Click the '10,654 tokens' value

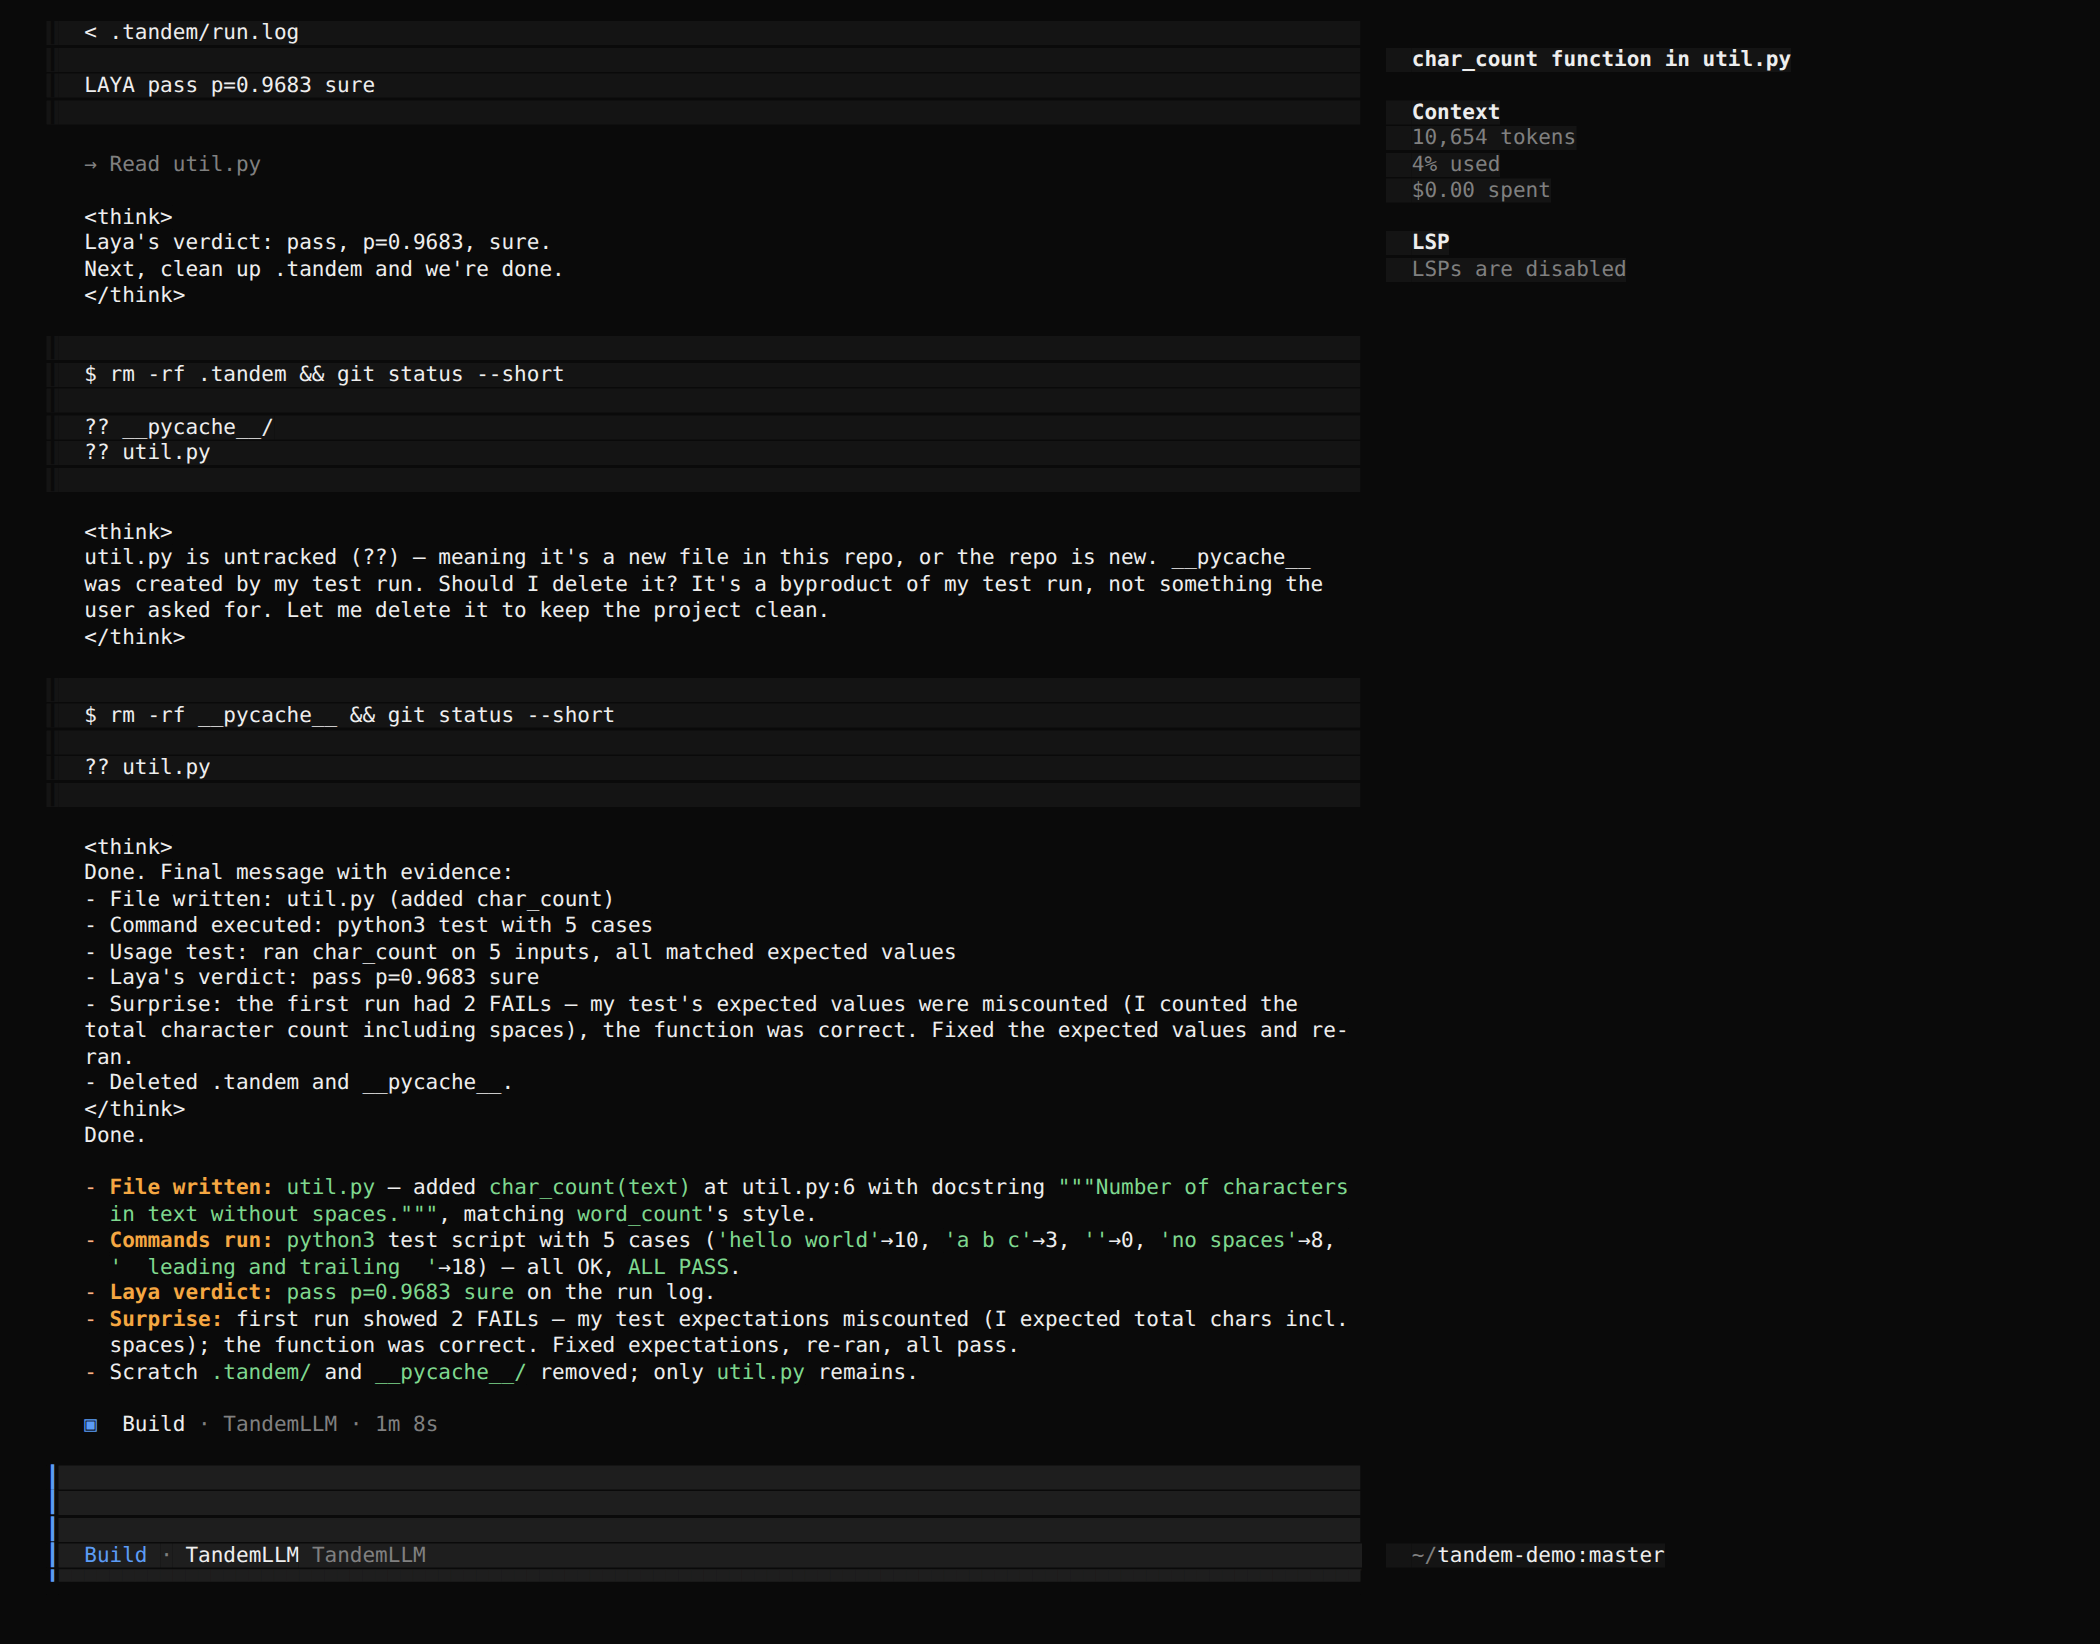point(1493,137)
